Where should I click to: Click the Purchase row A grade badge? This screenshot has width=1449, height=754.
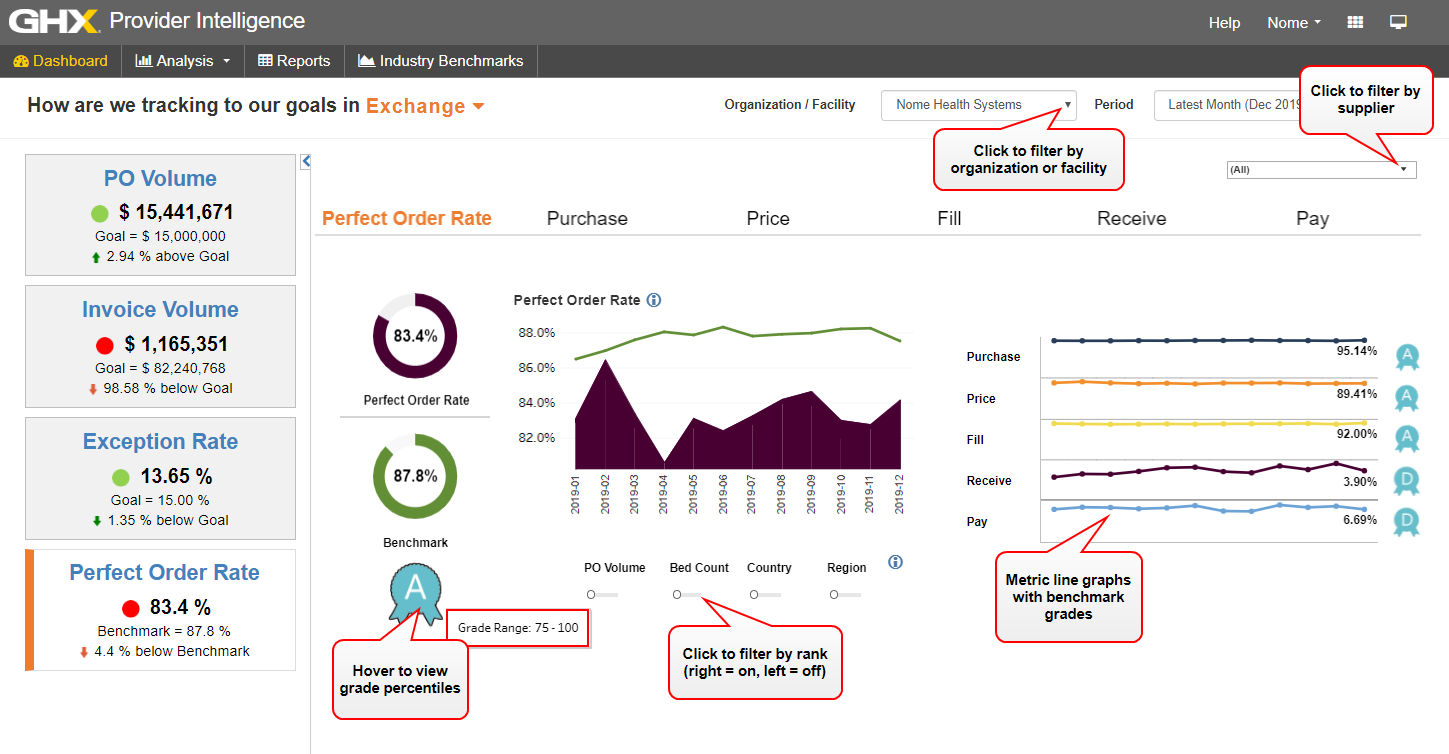point(1407,356)
